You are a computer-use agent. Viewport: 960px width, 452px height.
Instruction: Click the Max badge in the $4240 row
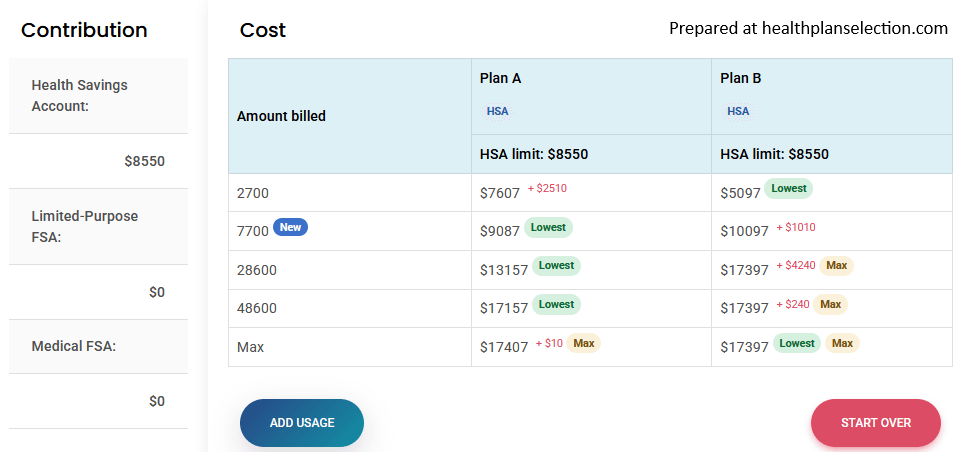tap(836, 266)
